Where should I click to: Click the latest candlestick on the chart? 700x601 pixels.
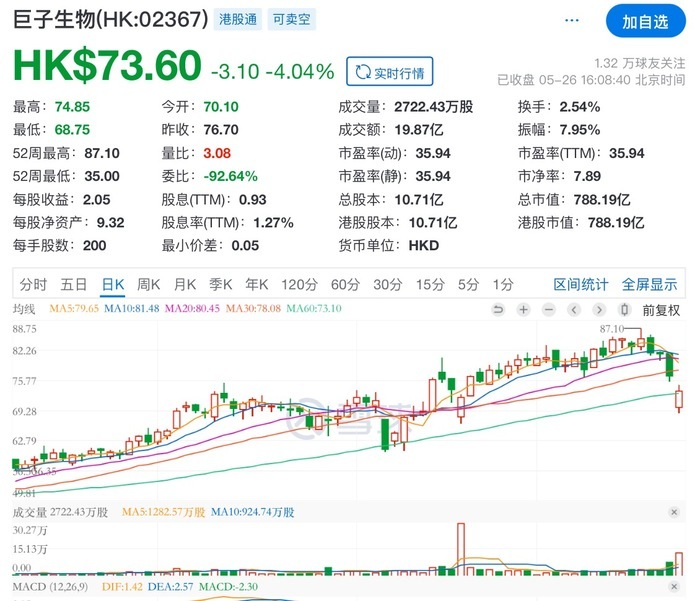pyautogui.click(x=679, y=399)
